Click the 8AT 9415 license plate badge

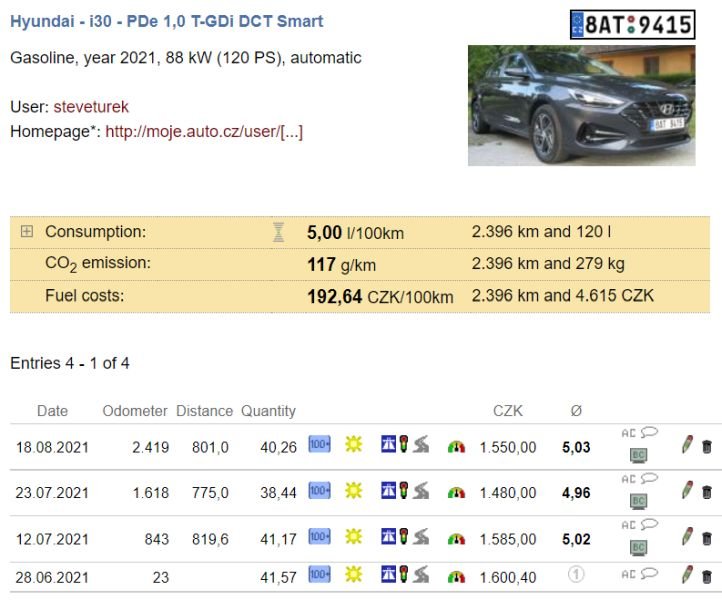pos(632,24)
